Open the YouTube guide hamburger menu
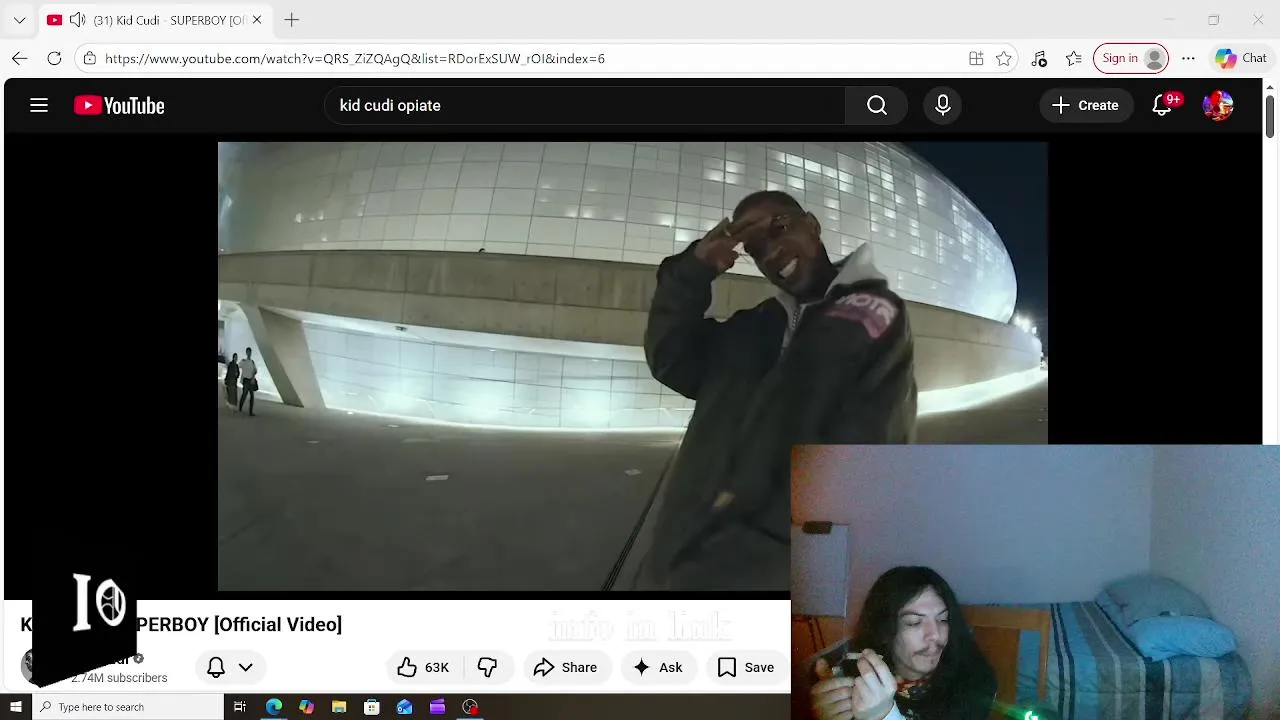This screenshot has width=1280, height=720. click(39, 105)
